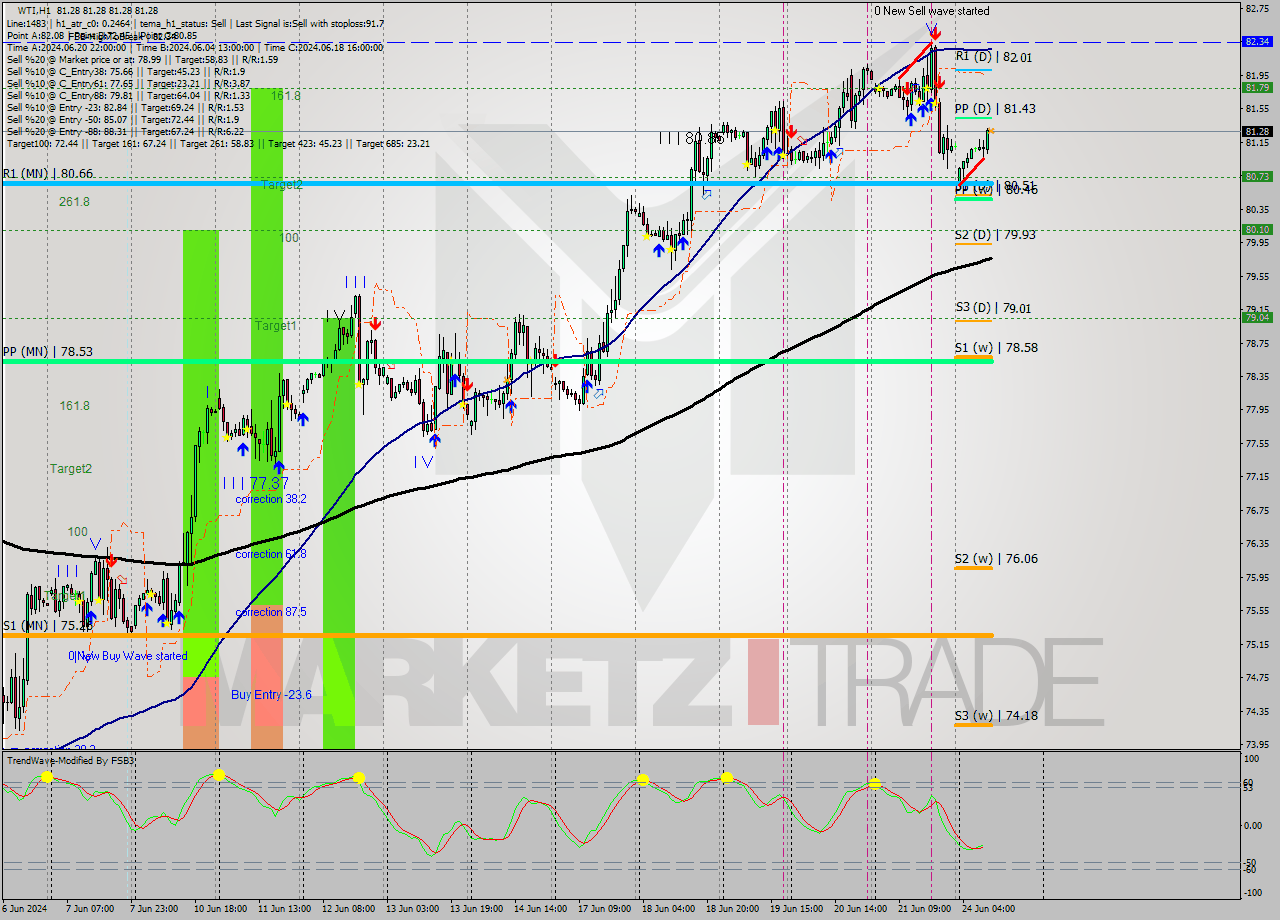Screen dimensions: 1280x920
Task: Click the green 81.79 price tag on axis
Action: (x=1257, y=87)
